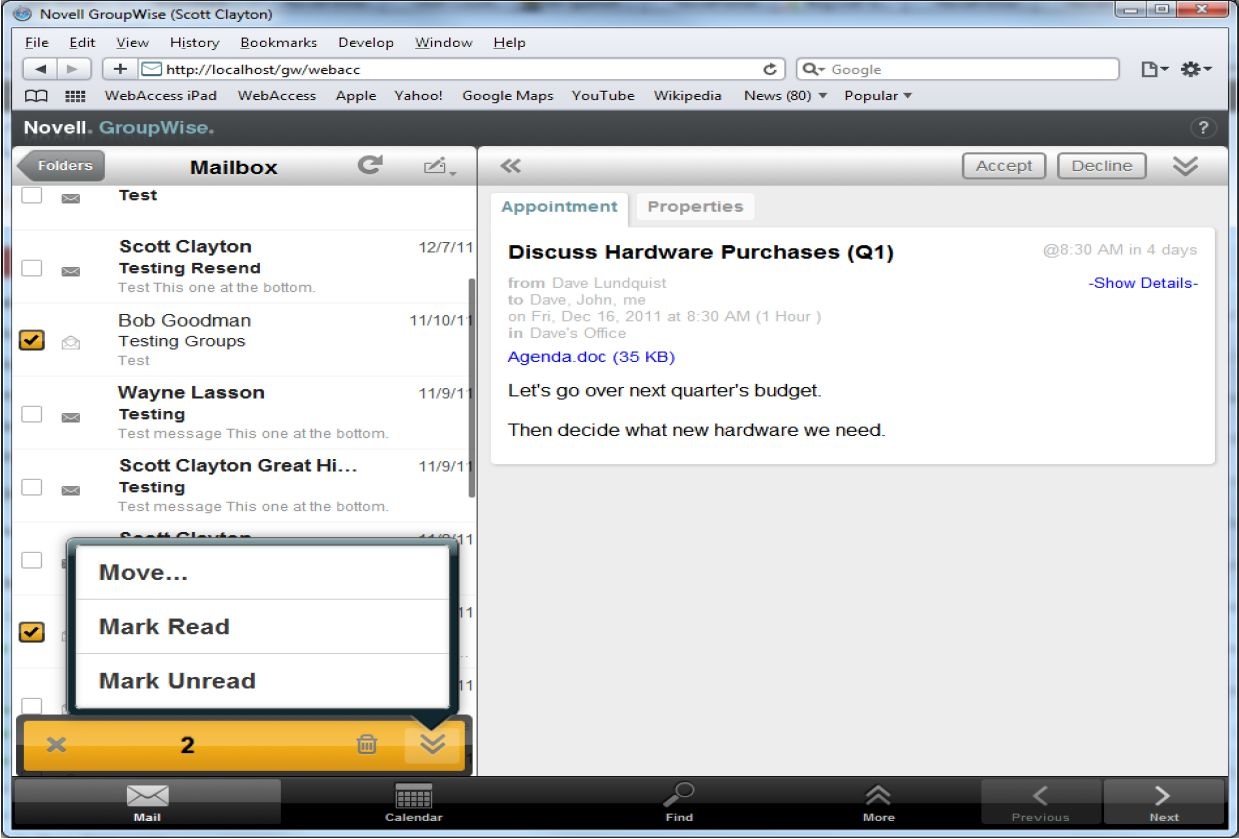Open the News (80) bookmarks dropdown
The height and width of the screenshot is (839, 1239).
(x=785, y=96)
